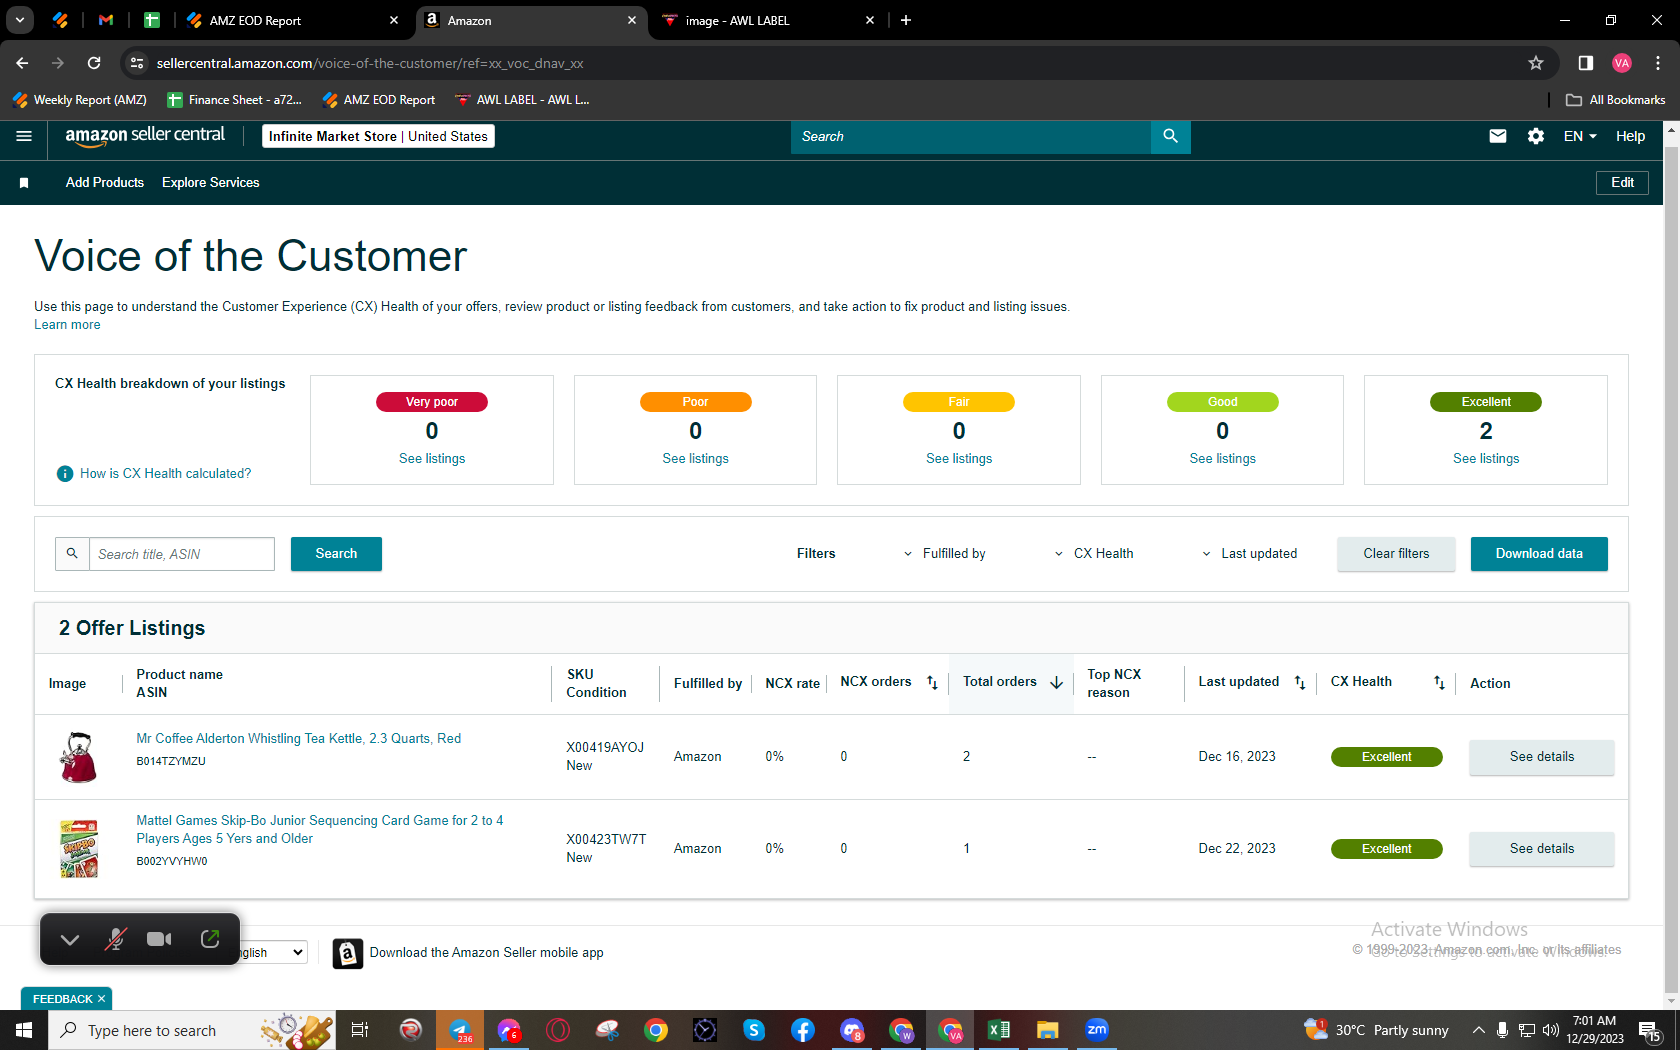See listings under the Very poor category
The height and width of the screenshot is (1050, 1680).
pos(432,459)
